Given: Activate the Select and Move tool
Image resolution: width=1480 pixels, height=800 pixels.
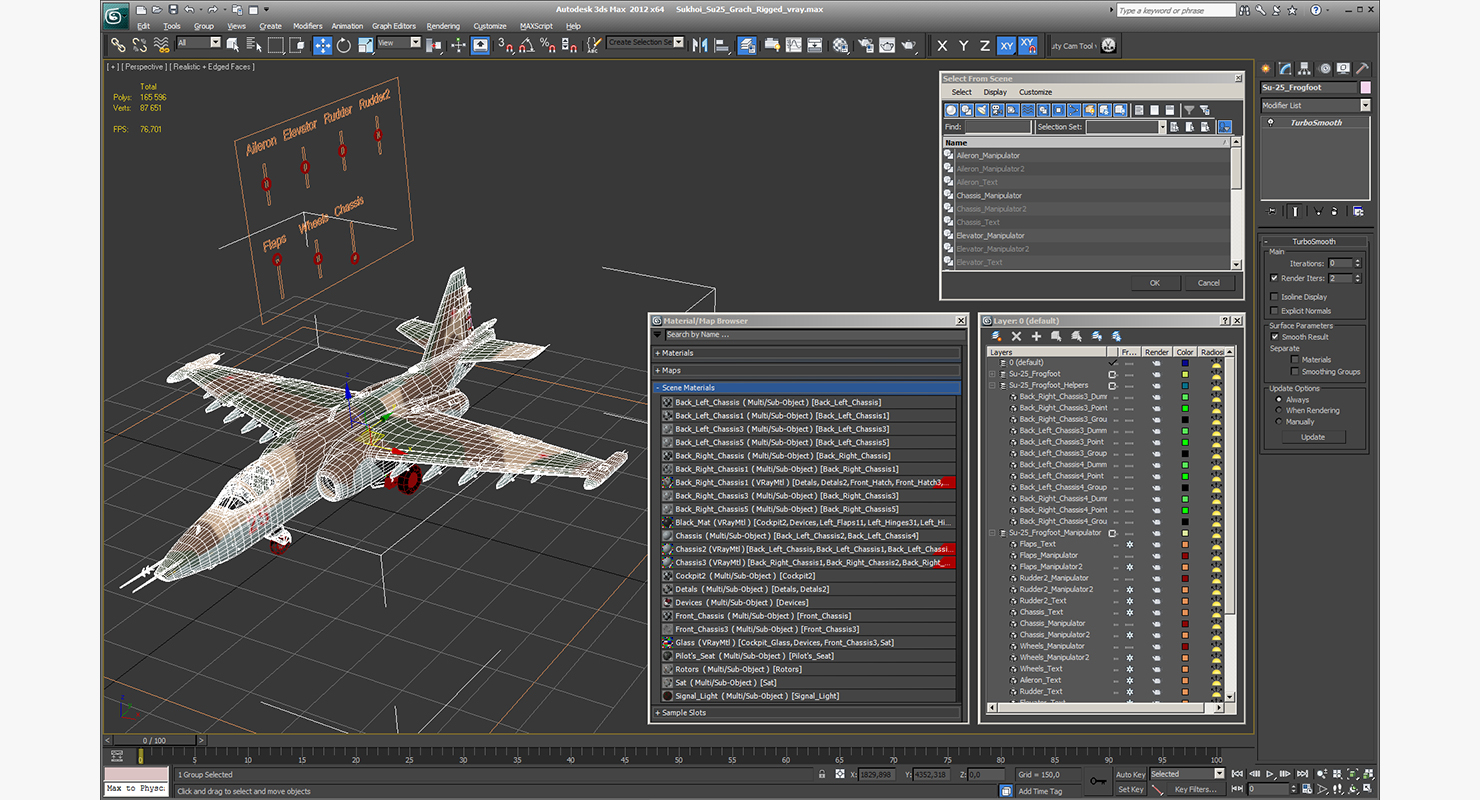Looking at the screenshot, I should click(x=322, y=45).
